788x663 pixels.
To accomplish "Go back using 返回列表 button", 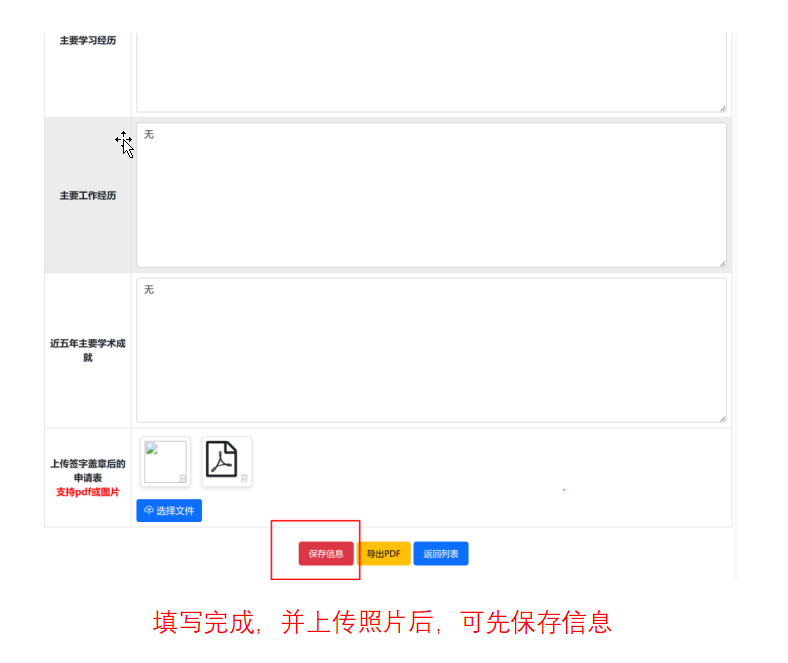I will tap(441, 553).
